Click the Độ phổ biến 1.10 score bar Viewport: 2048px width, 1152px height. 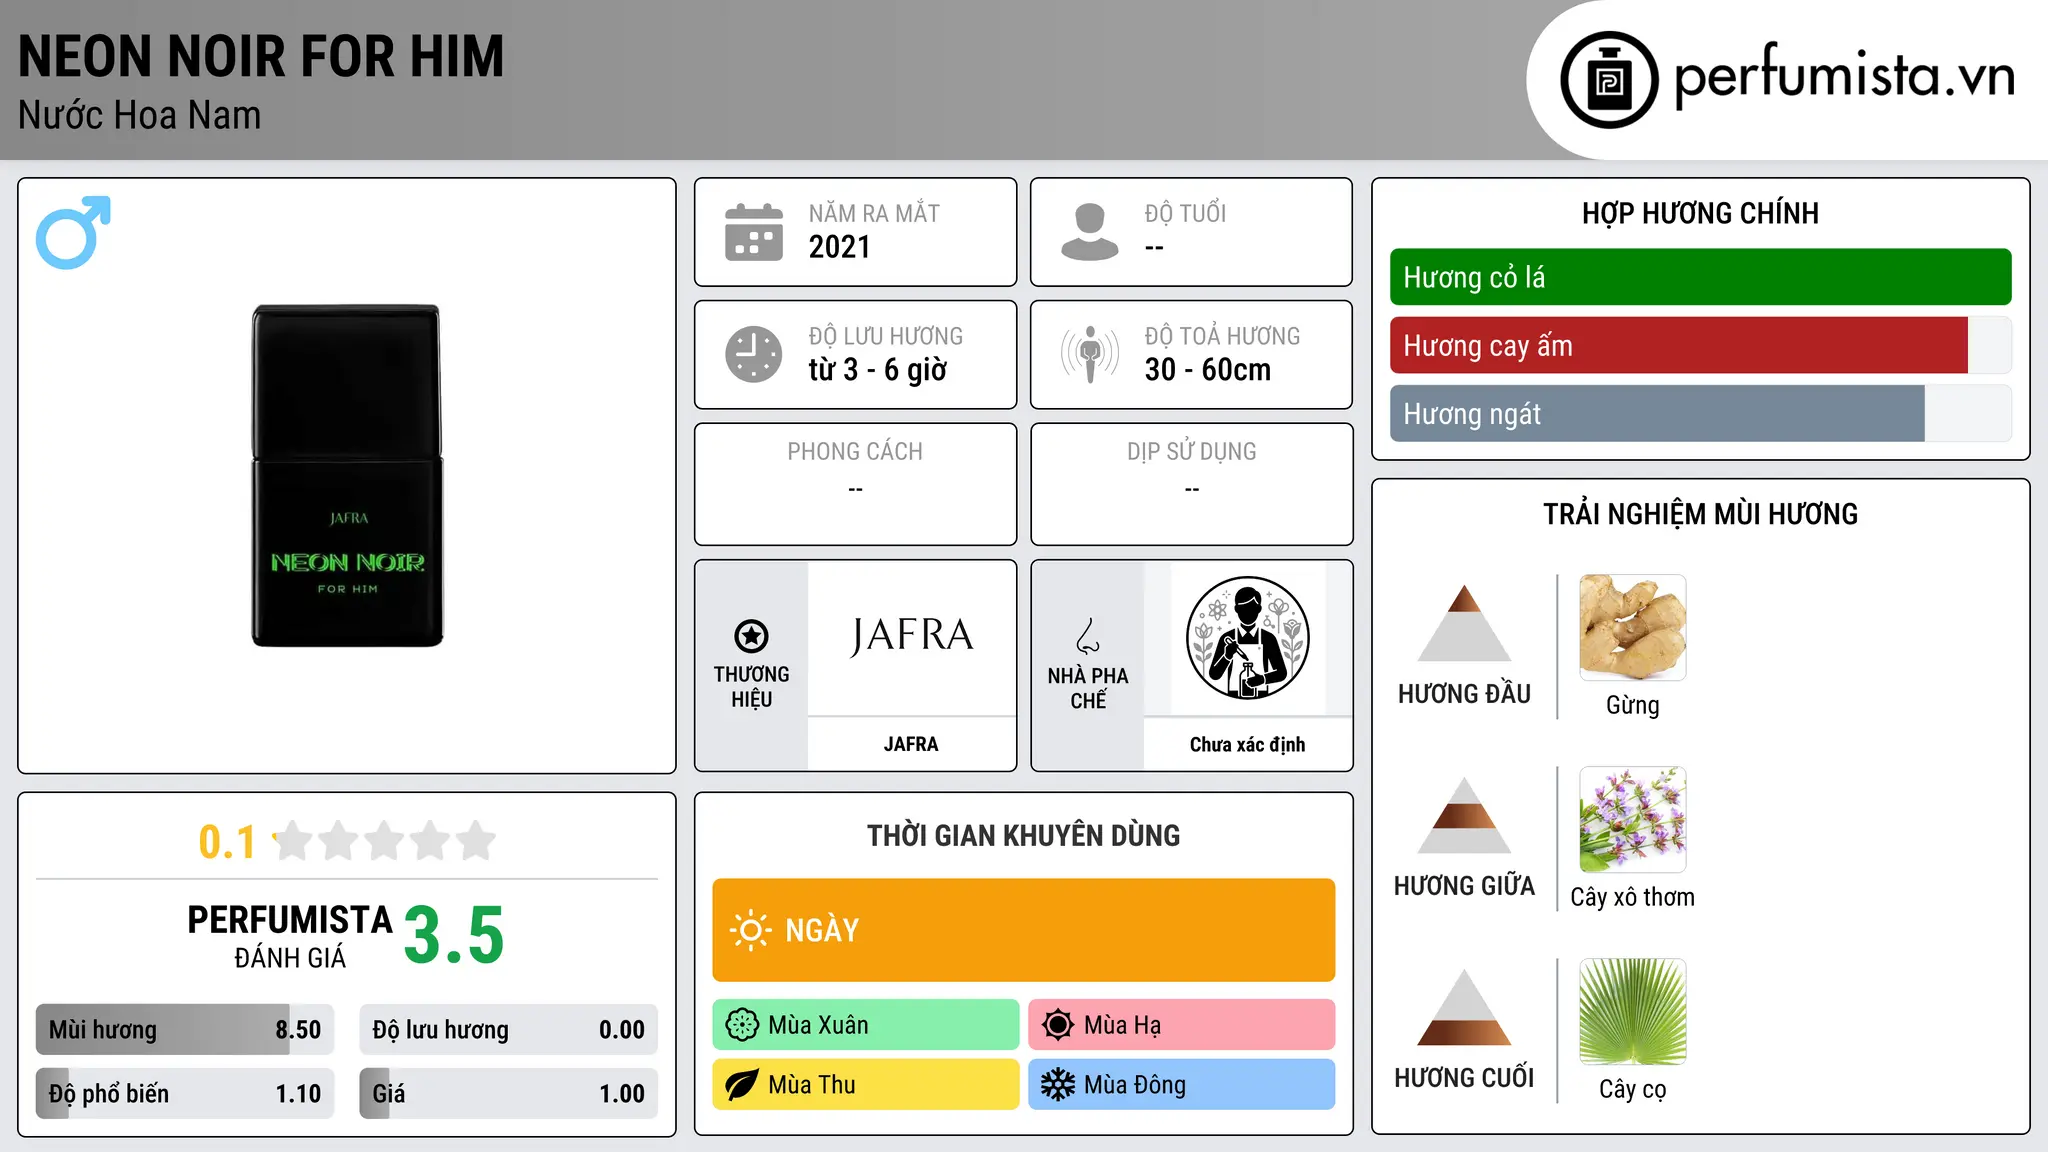(185, 1094)
